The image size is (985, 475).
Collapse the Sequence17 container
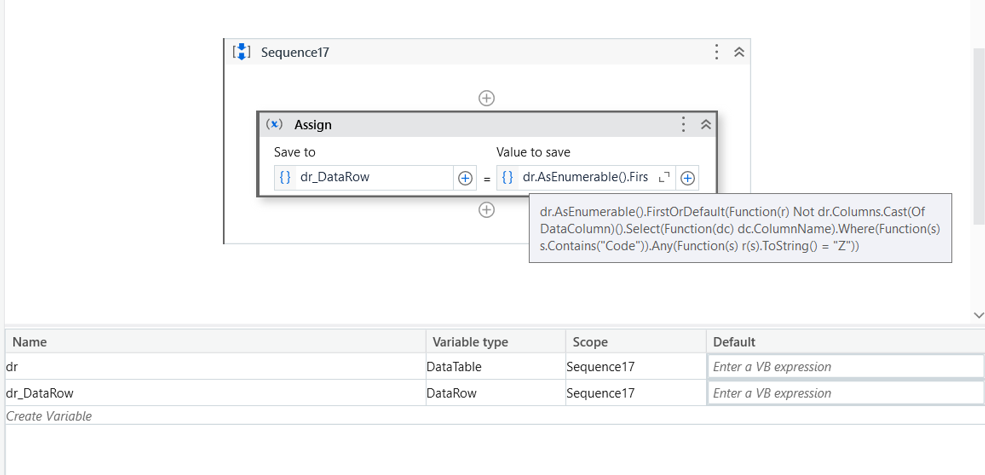(x=739, y=52)
